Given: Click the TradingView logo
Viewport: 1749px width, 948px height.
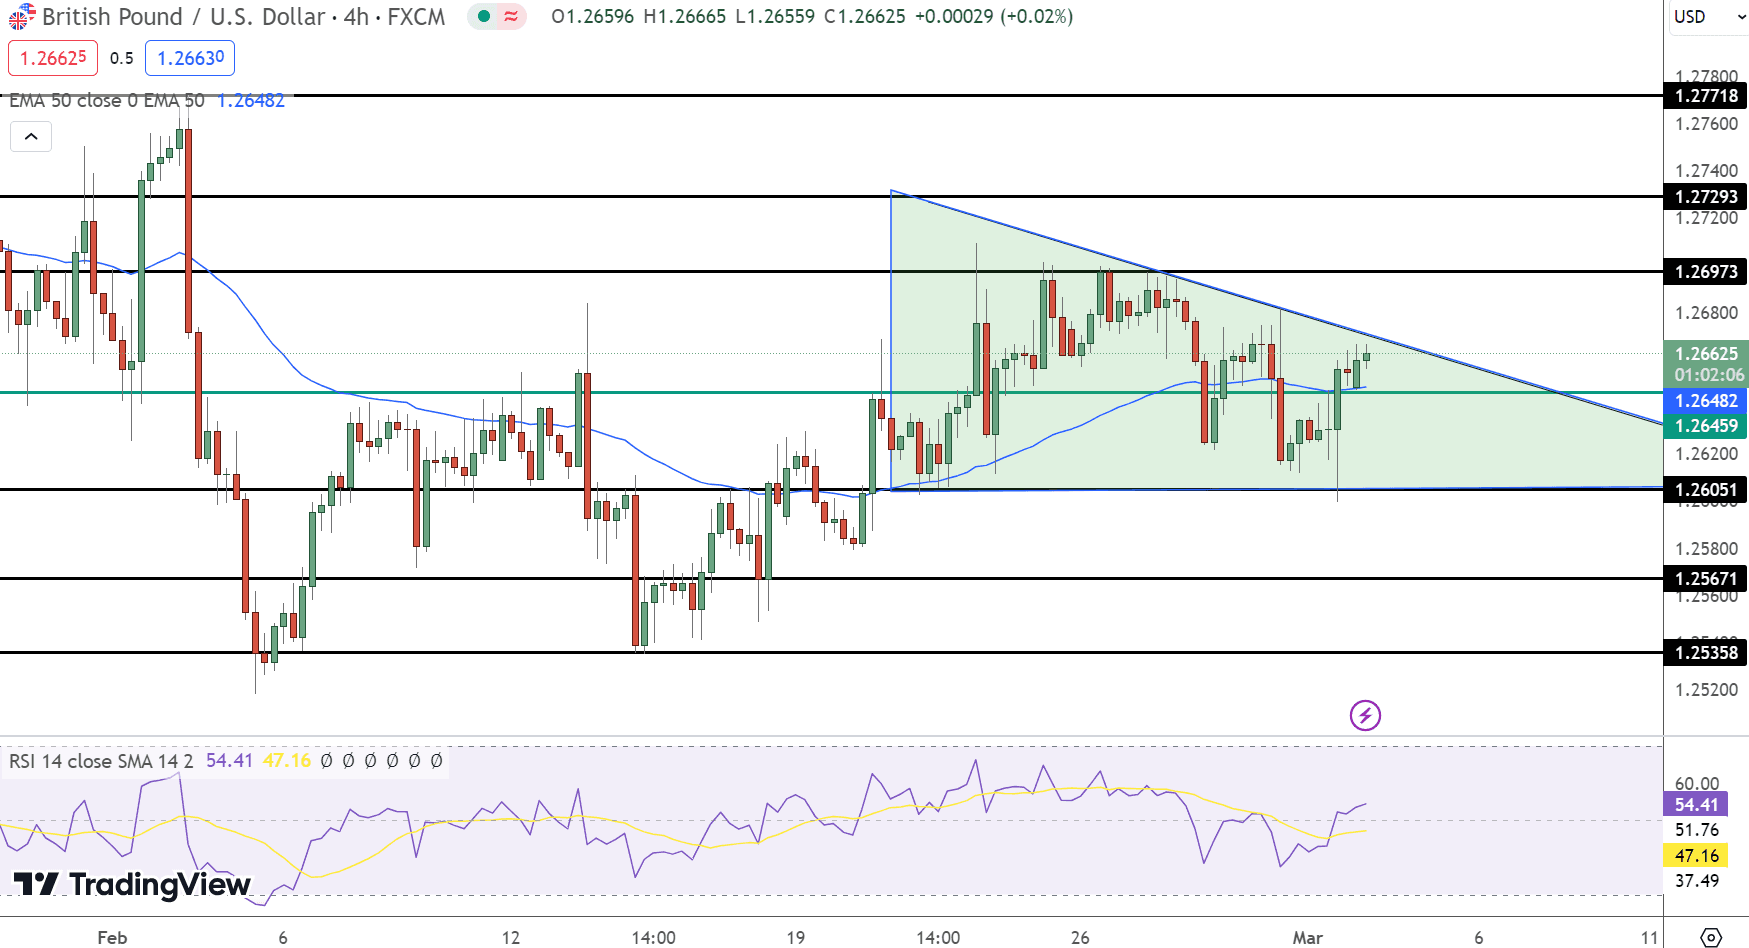Looking at the screenshot, I should [x=131, y=884].
